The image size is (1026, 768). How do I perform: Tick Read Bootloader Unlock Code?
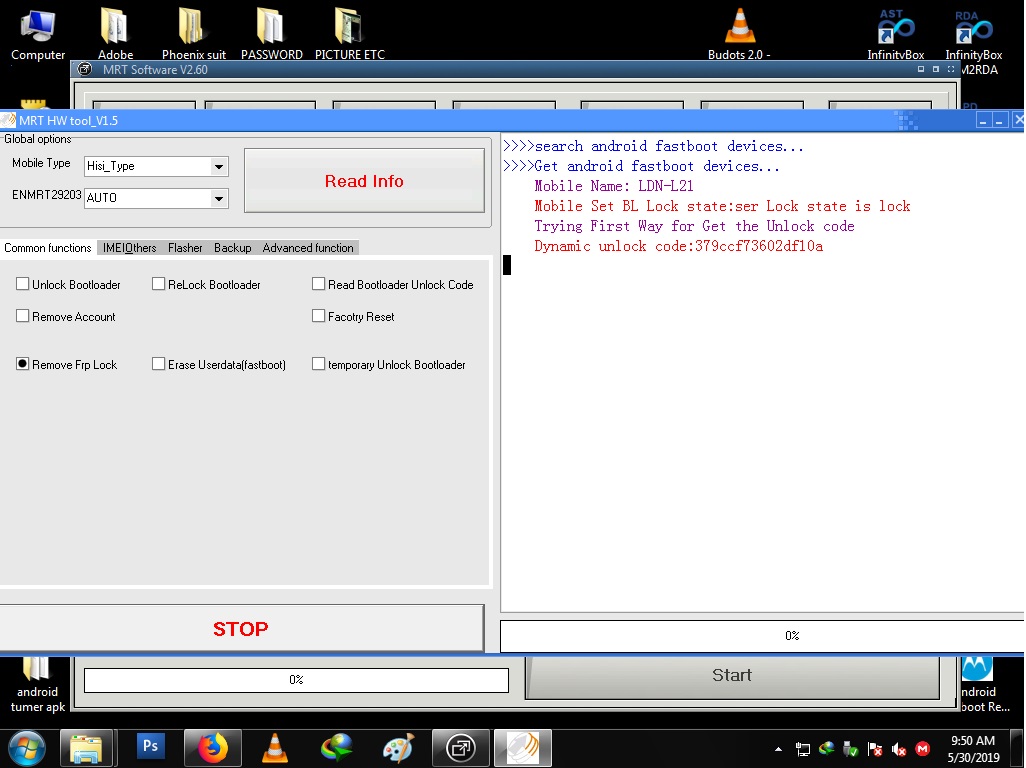pos(319,284)
